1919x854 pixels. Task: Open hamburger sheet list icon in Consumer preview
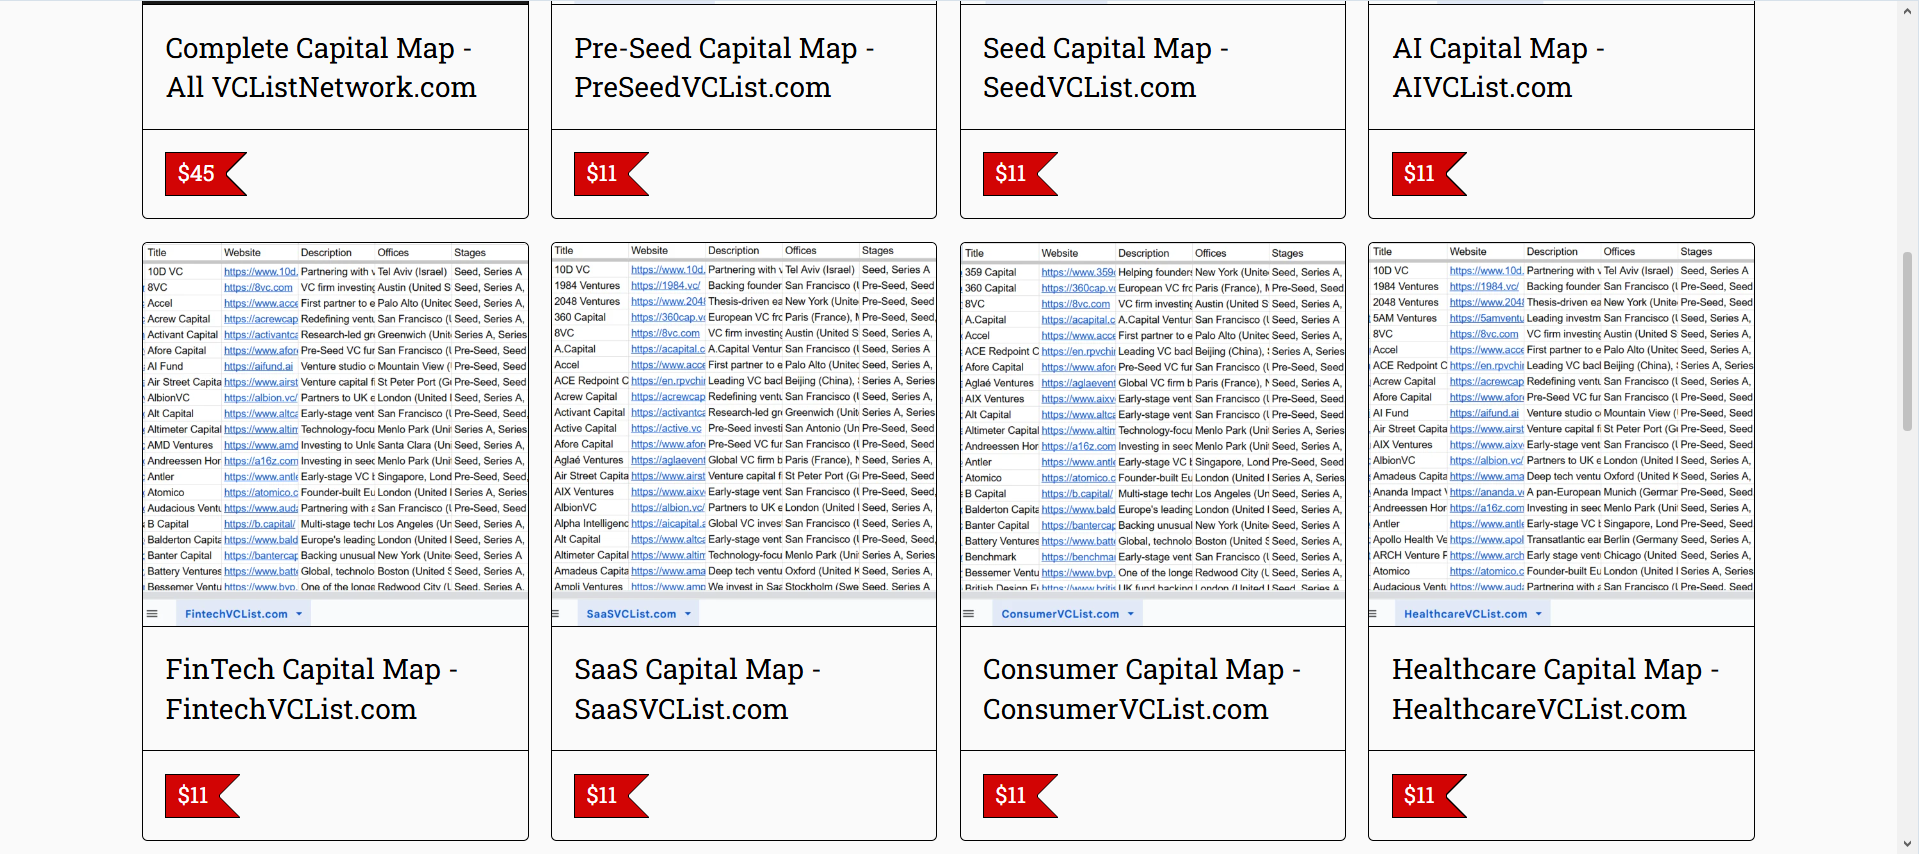pos(969,614)
